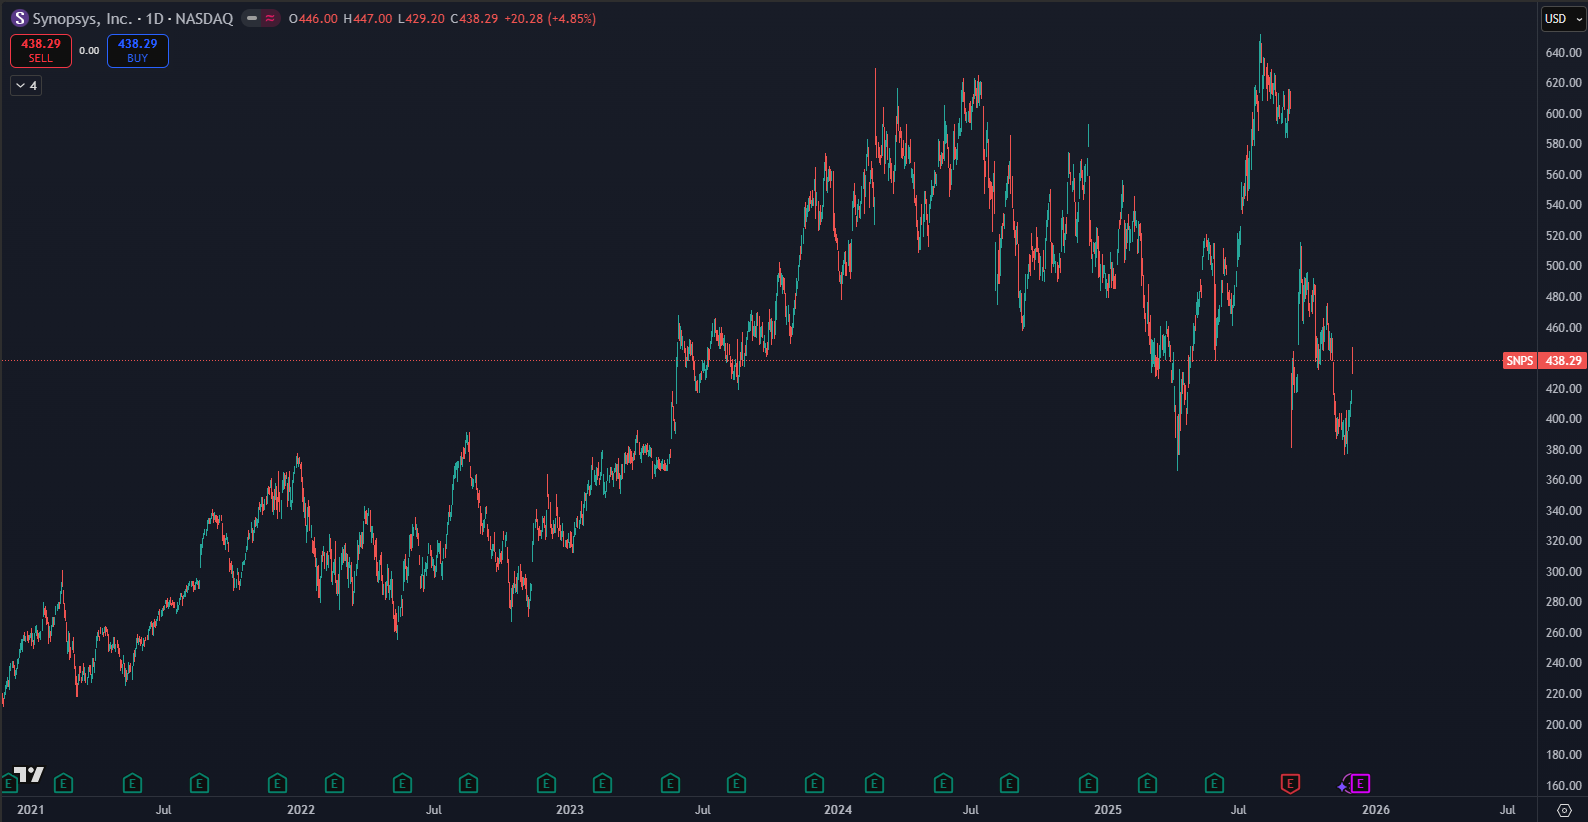Click the low value L429.20

(x=421, y=19)
